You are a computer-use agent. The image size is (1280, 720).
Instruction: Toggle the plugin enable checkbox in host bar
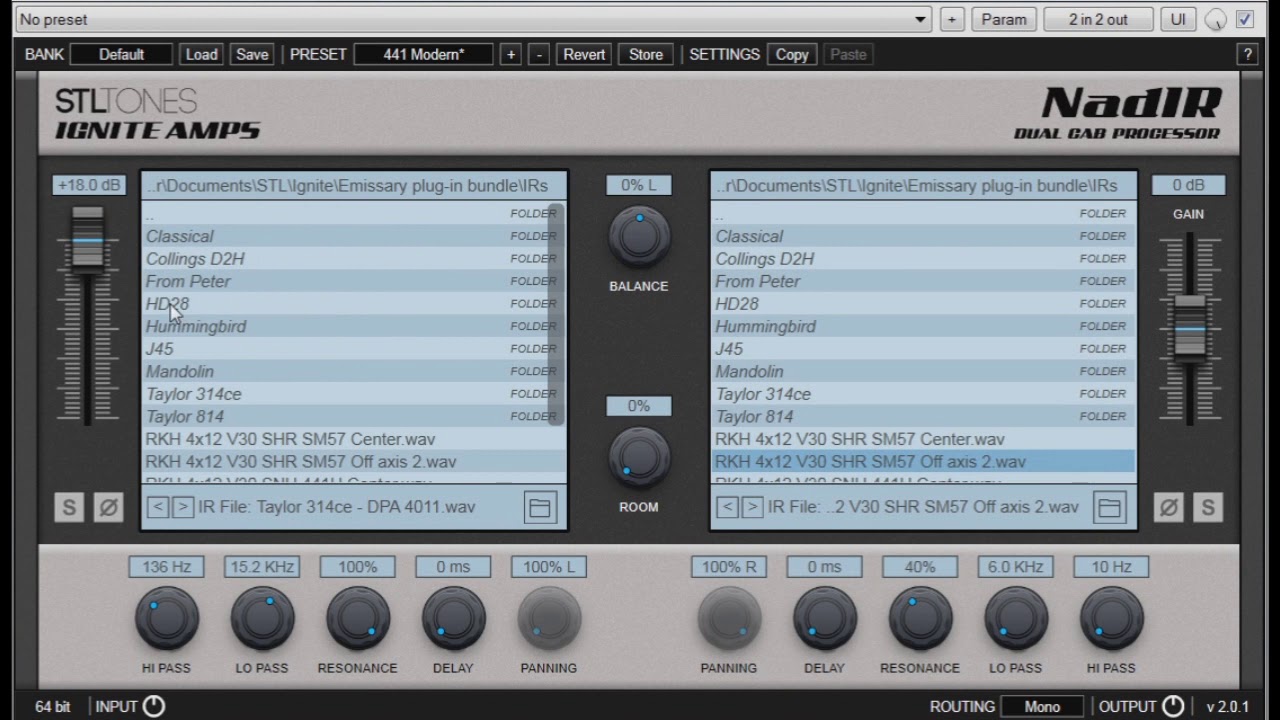pyautogui.click(x=1245, y=19)
